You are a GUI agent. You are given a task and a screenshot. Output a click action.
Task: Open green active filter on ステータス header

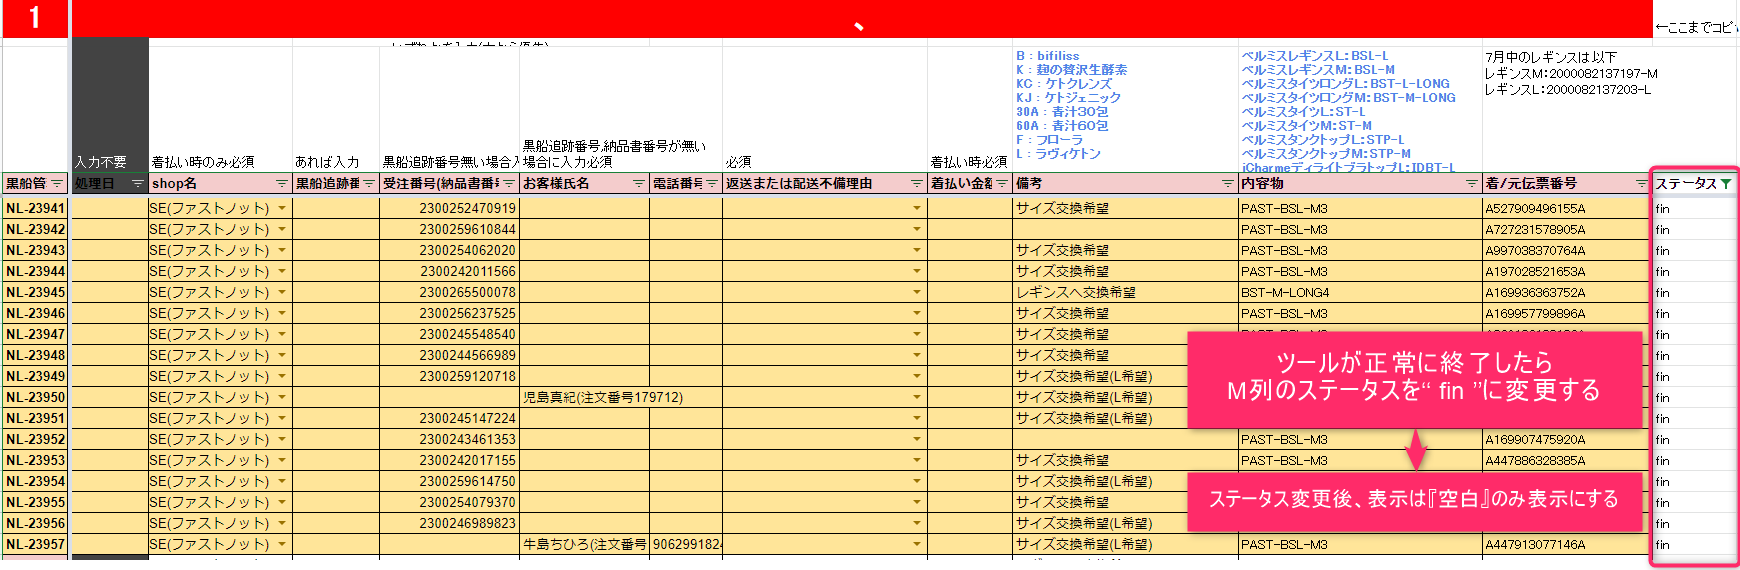tap(1726, 183)
